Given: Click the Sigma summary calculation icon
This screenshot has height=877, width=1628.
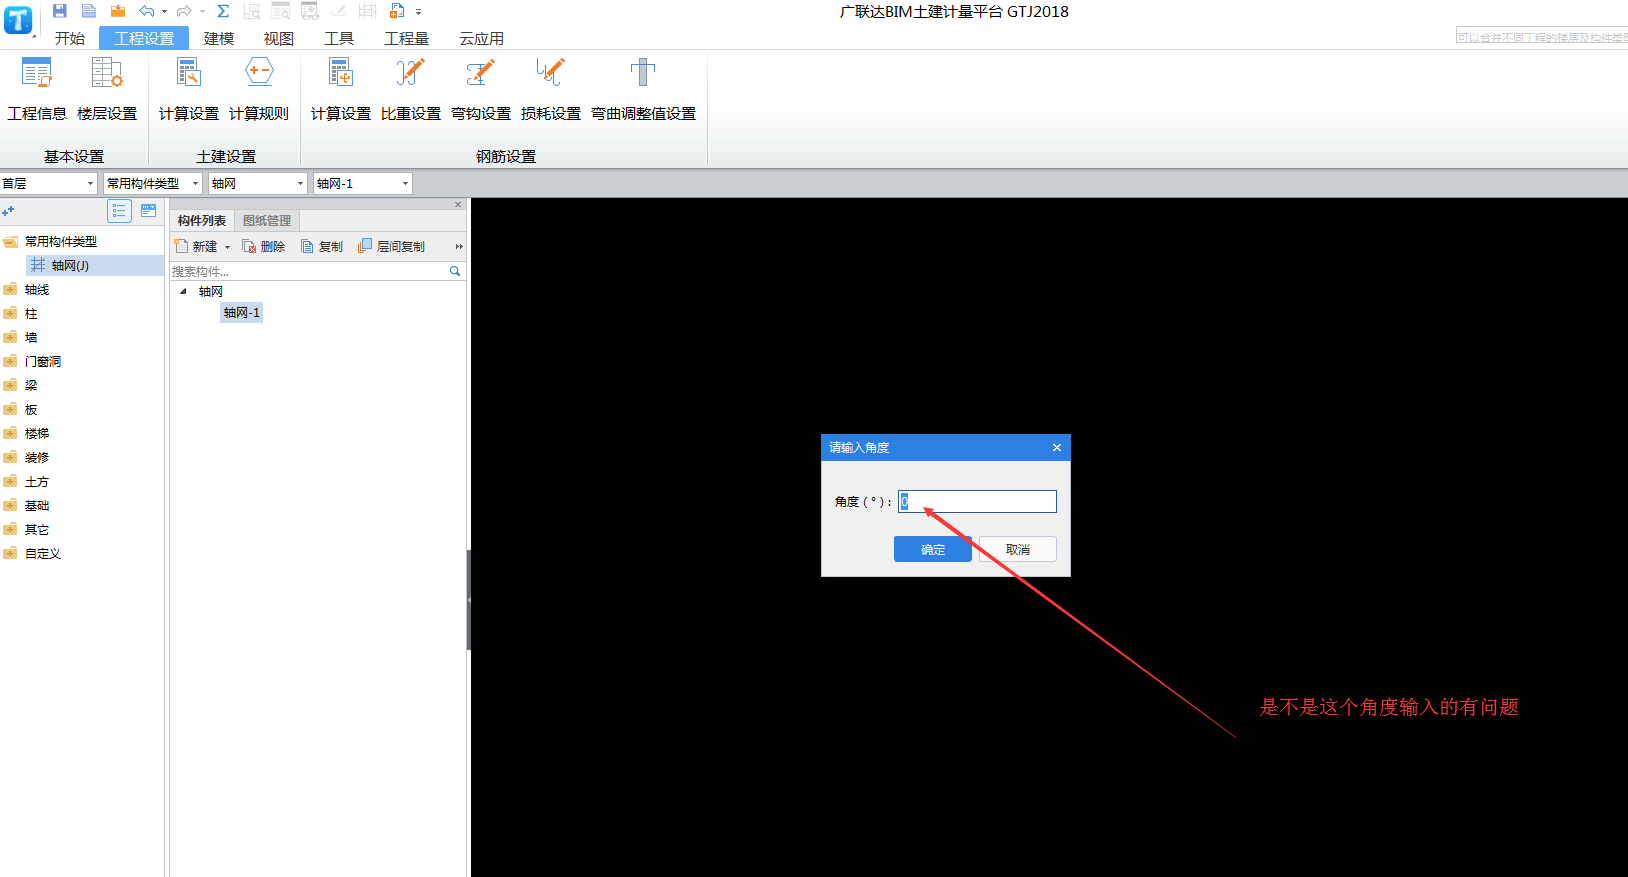Looking at the screenshot, I should [x=223, y=11].
